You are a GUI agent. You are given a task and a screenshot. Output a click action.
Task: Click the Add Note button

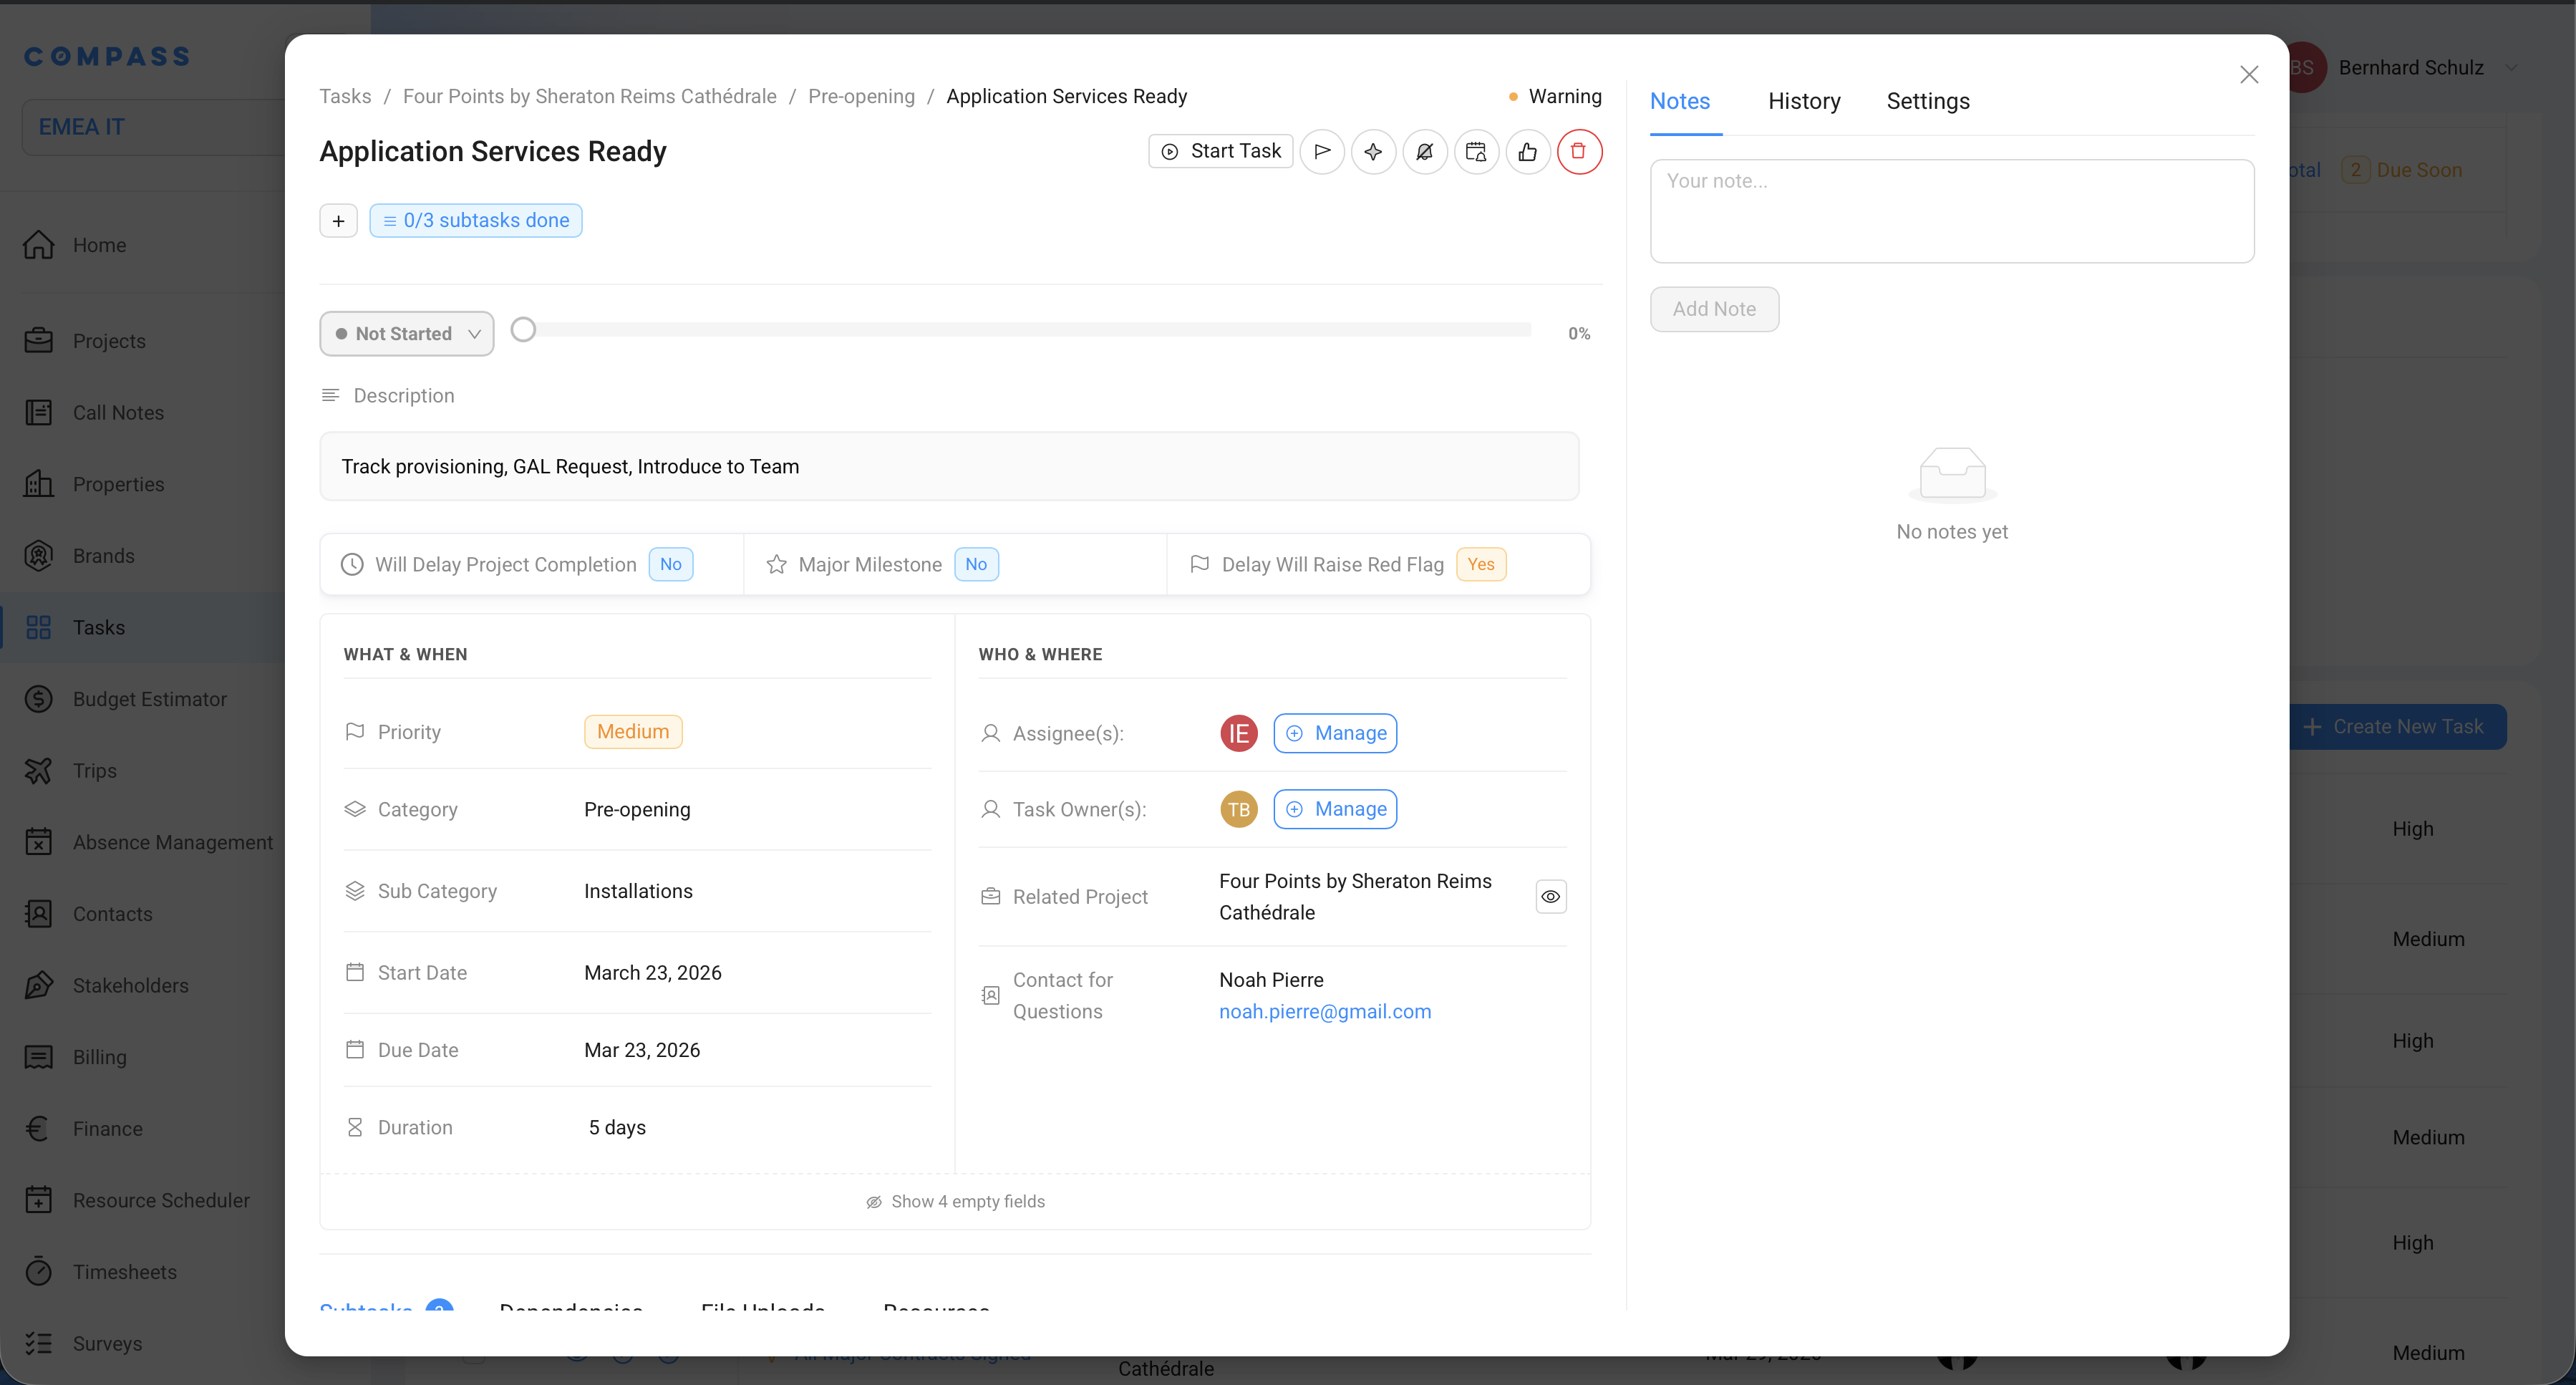(x=1714, y=309)
